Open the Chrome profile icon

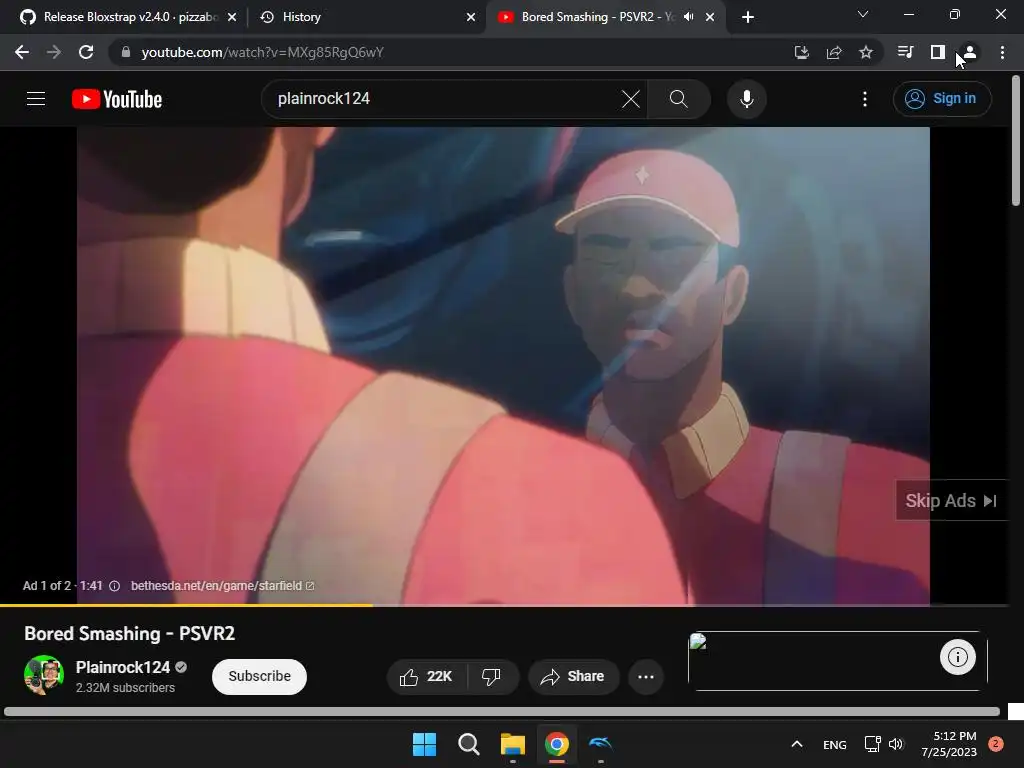970,52
